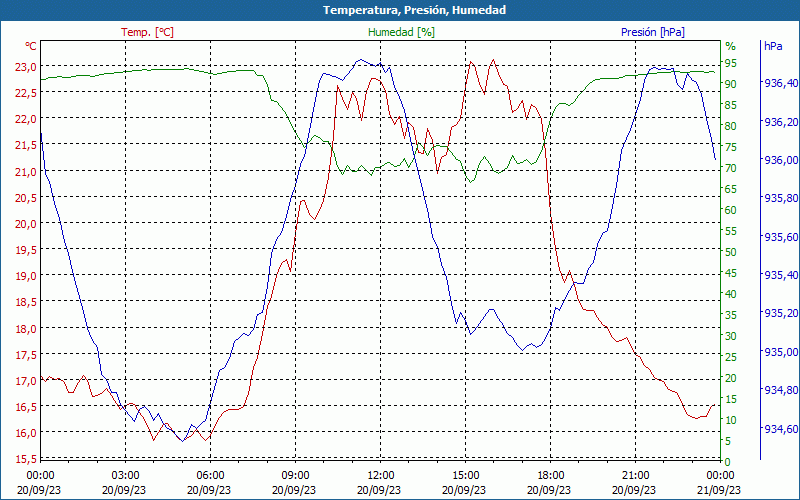Screen dimensions: 800x500
Task: Click the 09:00 time axis label
Action: [295, 476]
